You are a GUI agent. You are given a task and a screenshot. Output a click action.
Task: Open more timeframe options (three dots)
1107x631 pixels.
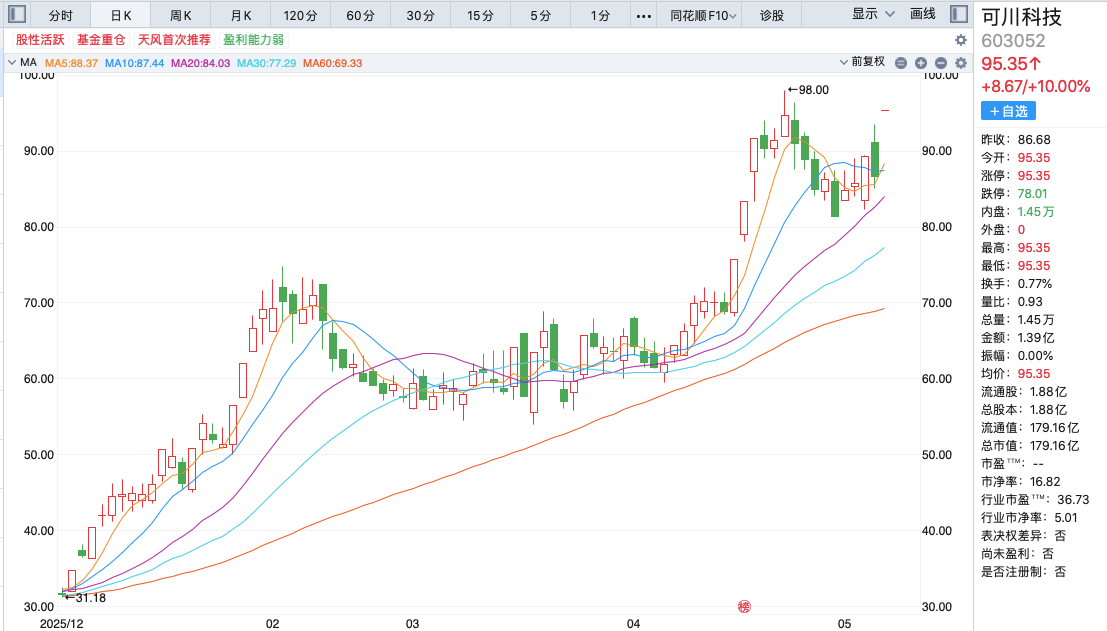[644, 16]
